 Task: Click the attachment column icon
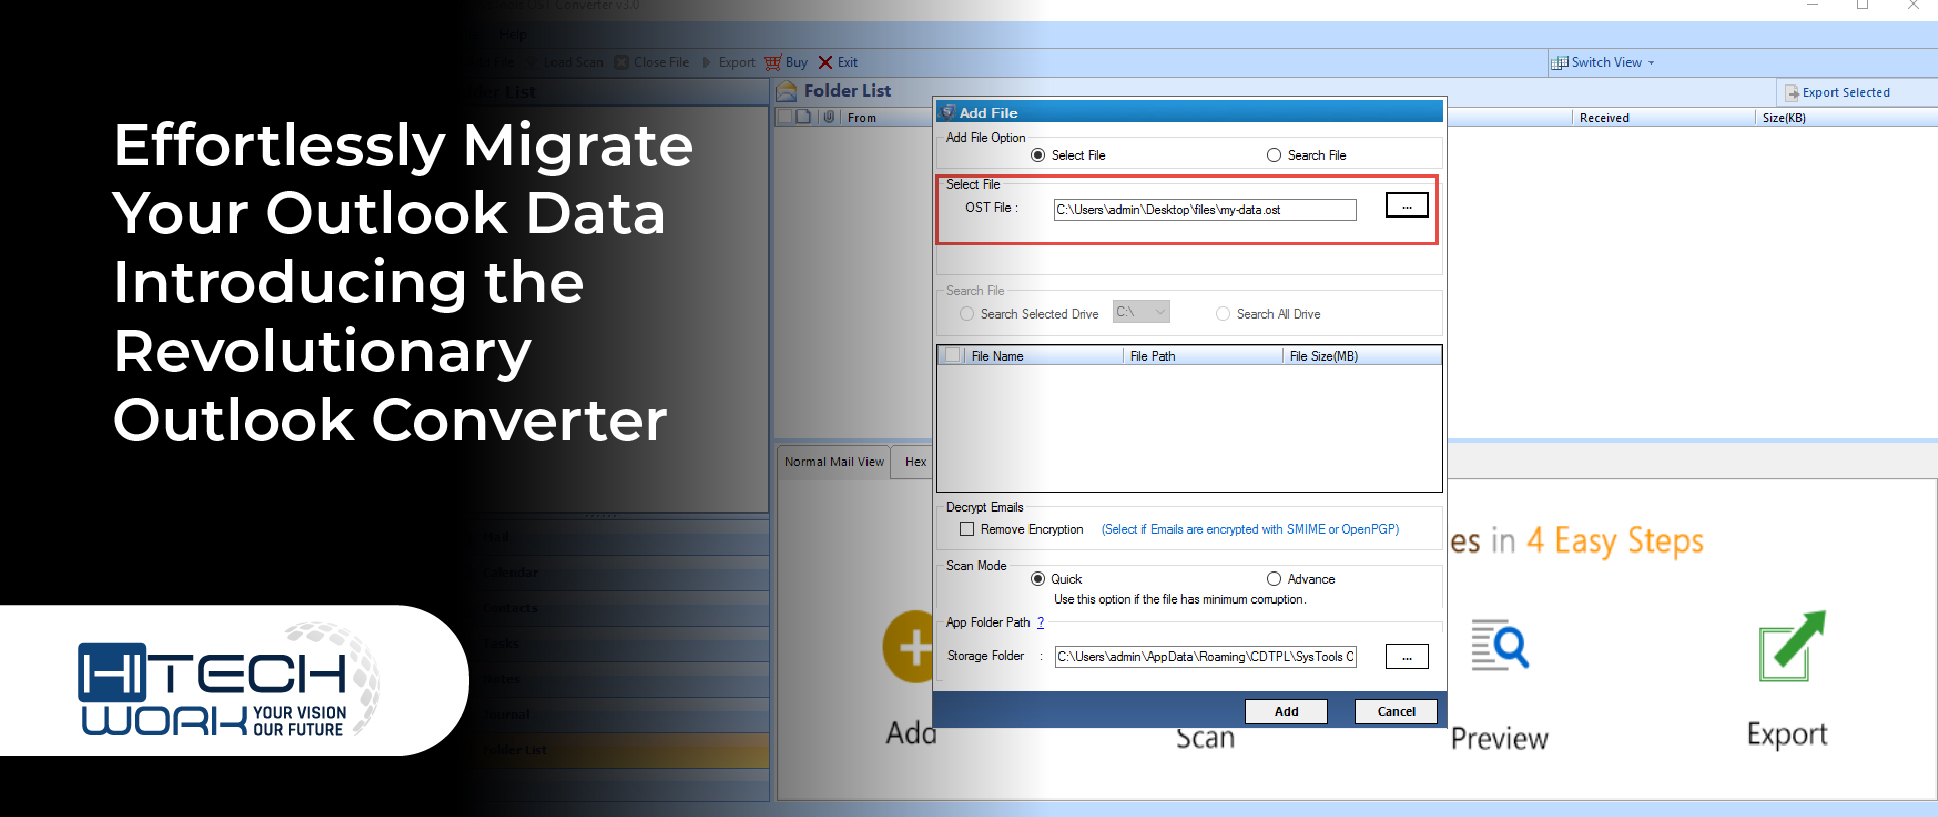(828, 117)
